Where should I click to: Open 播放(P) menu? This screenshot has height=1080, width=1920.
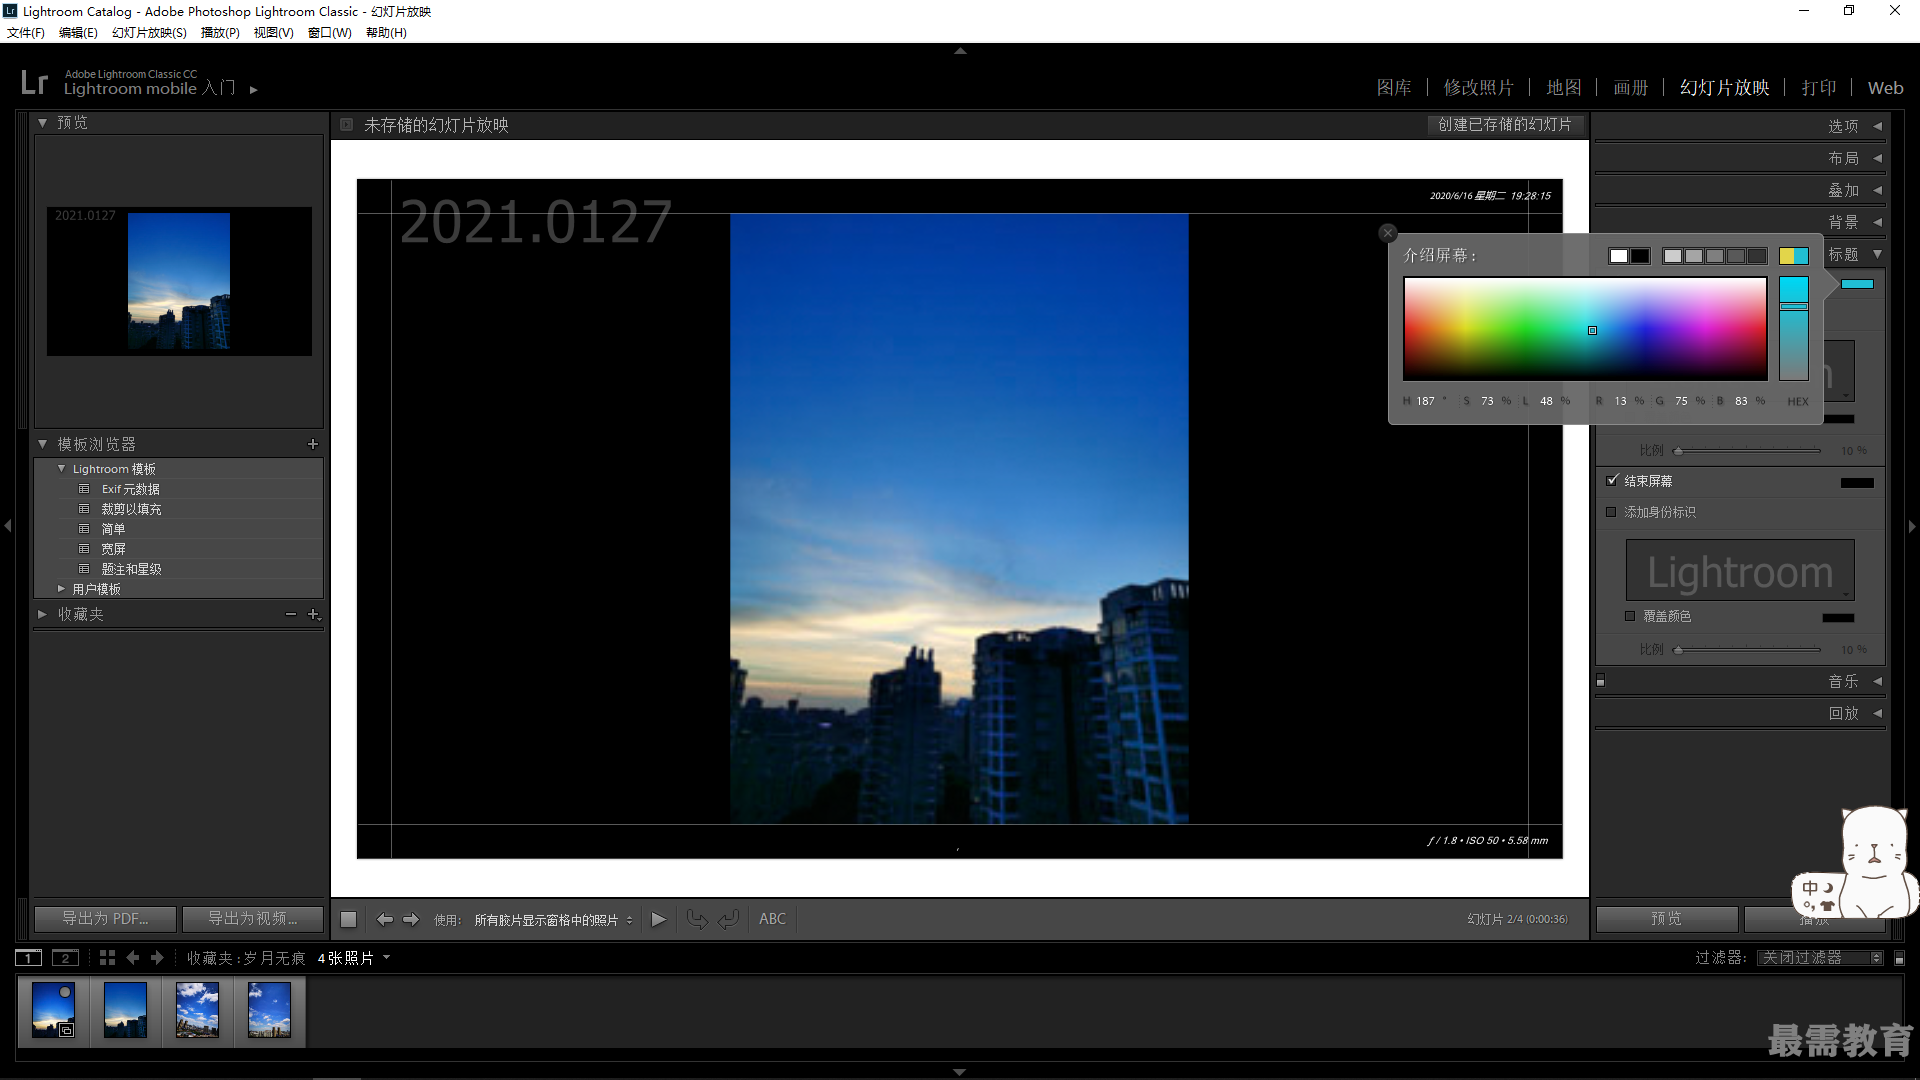click(220, 33)
